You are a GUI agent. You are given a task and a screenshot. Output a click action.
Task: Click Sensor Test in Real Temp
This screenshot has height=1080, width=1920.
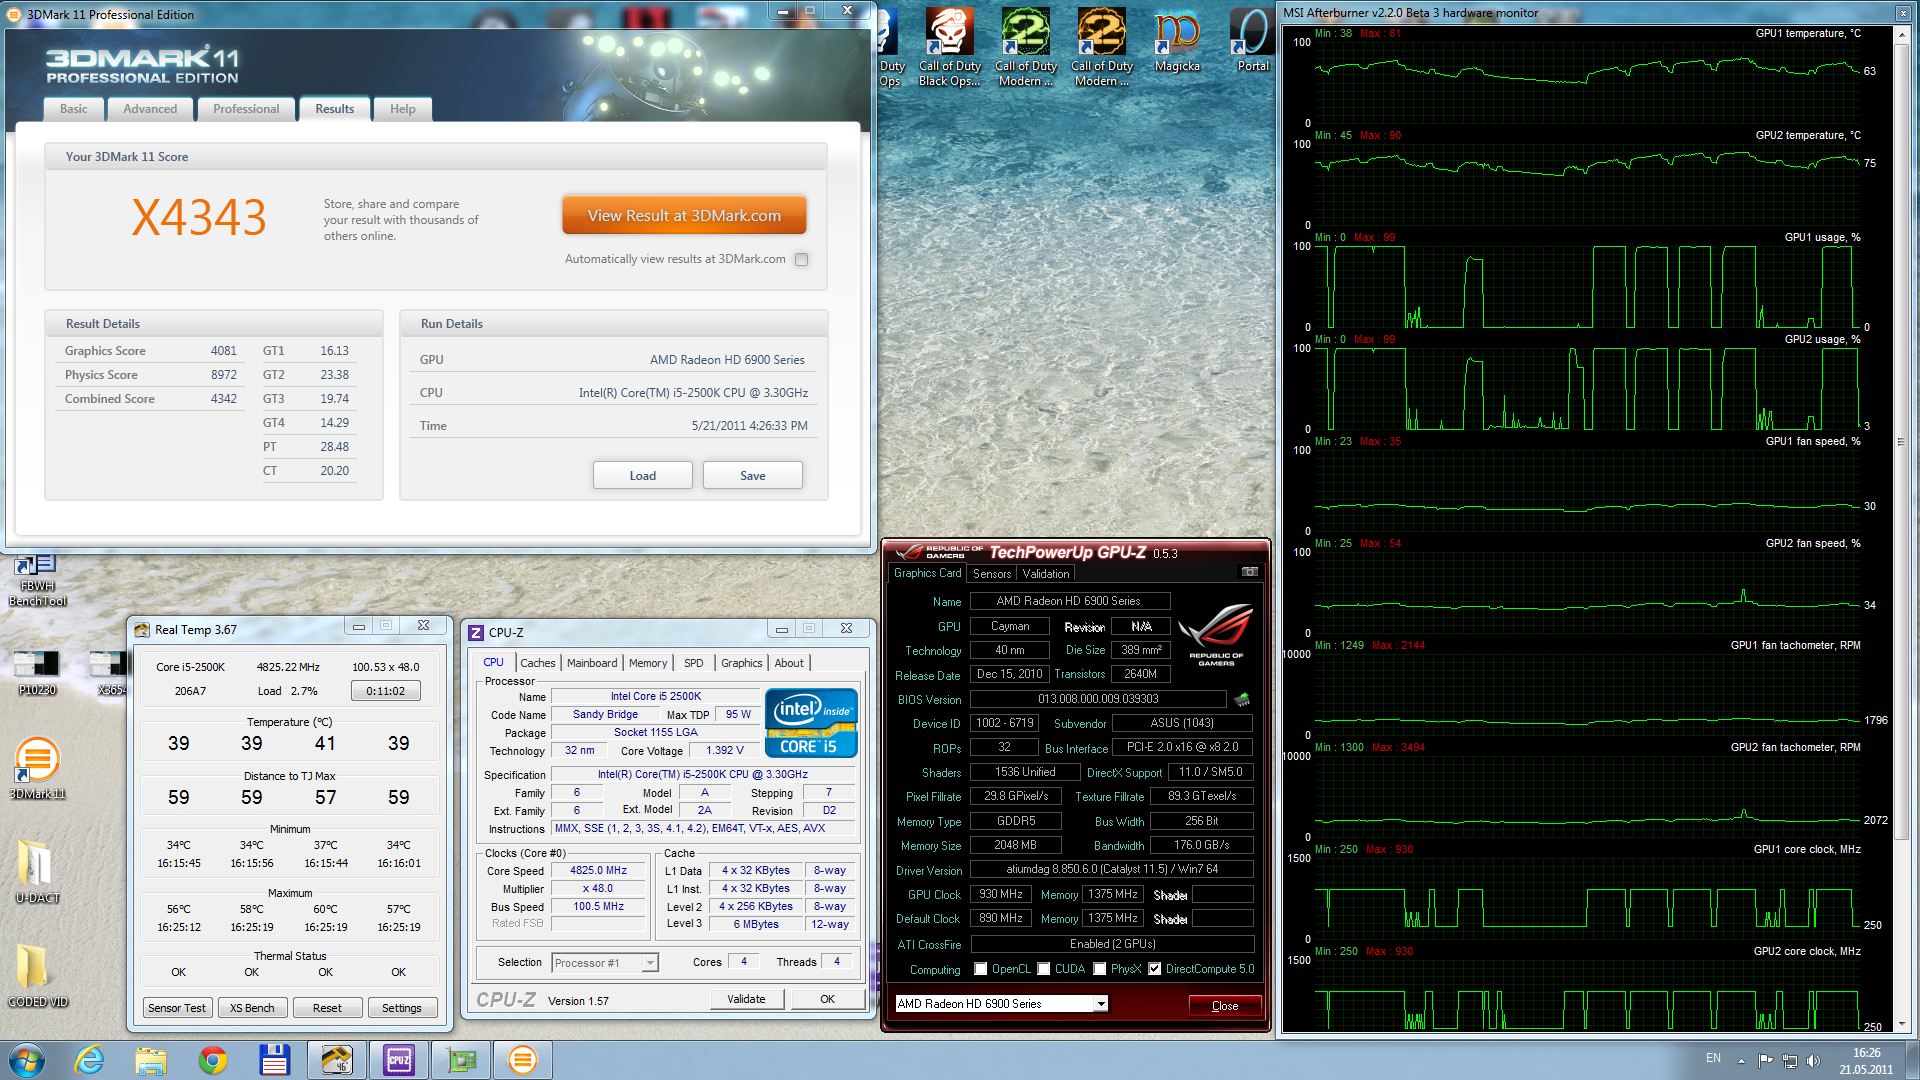pyautogui.click(x=177, y=1008)
